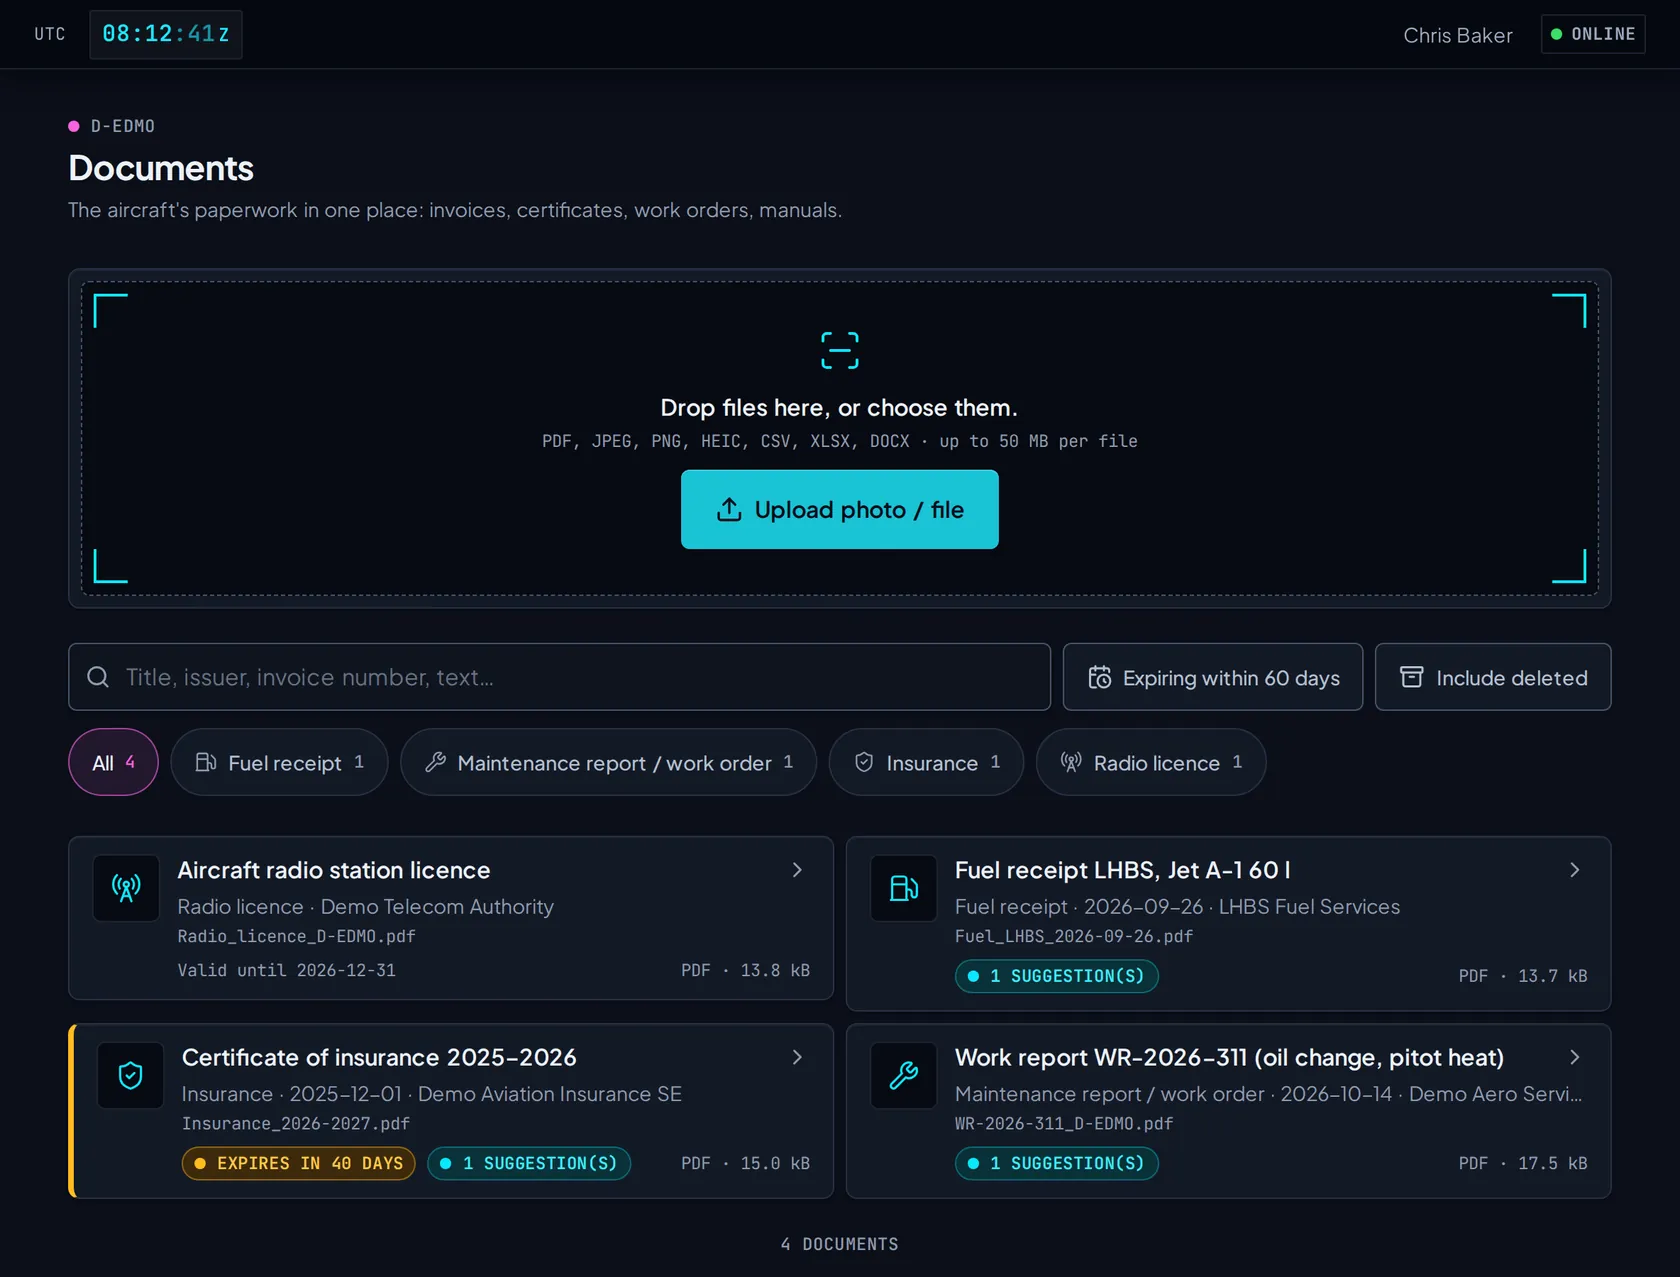
Task: Click the UTC clock display 08:12:41z
Action: (166, 34)
